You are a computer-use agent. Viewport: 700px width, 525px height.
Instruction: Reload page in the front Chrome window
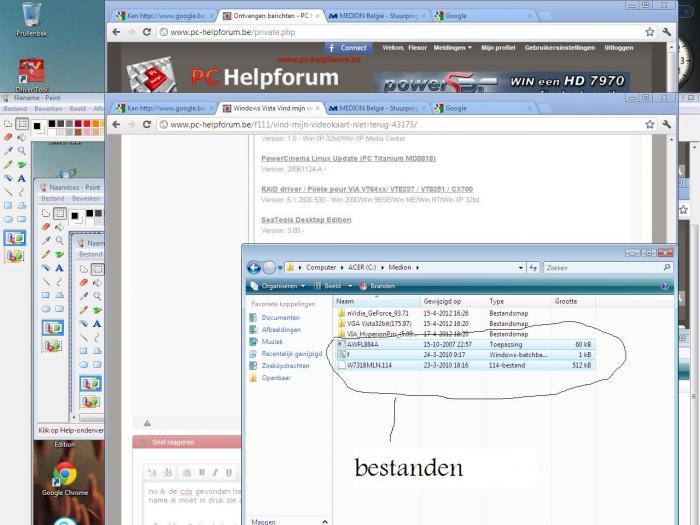coord(146,125)
